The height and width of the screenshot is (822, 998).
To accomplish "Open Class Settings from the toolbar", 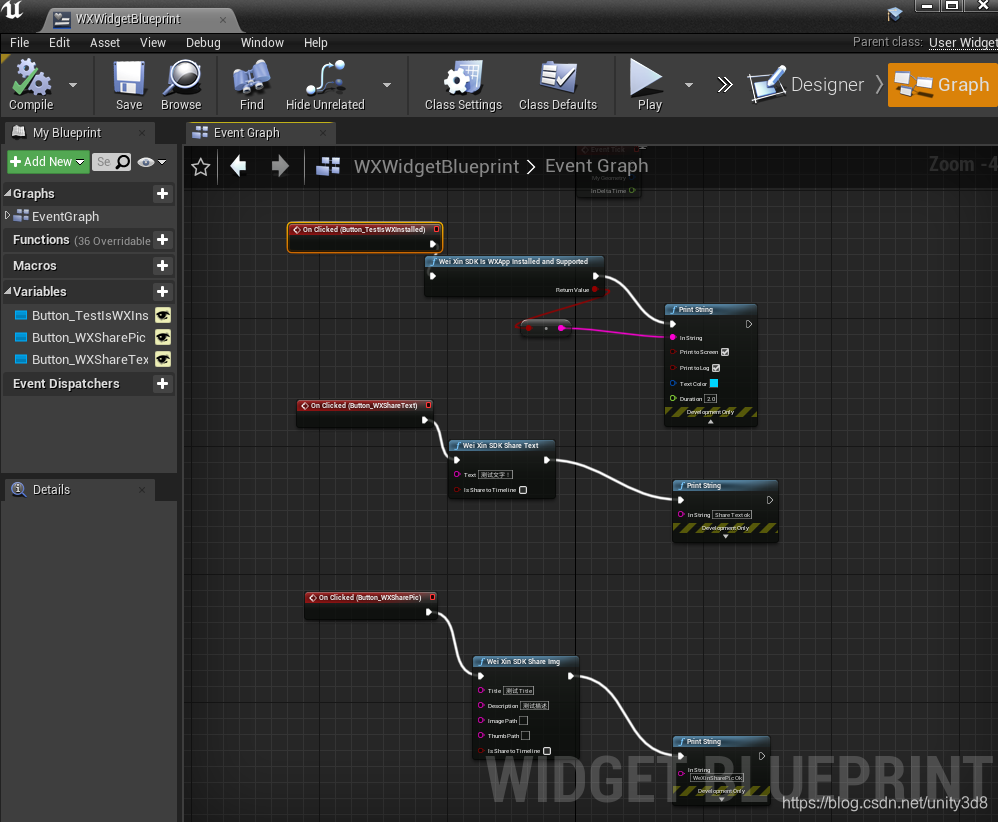I will 463,85.
